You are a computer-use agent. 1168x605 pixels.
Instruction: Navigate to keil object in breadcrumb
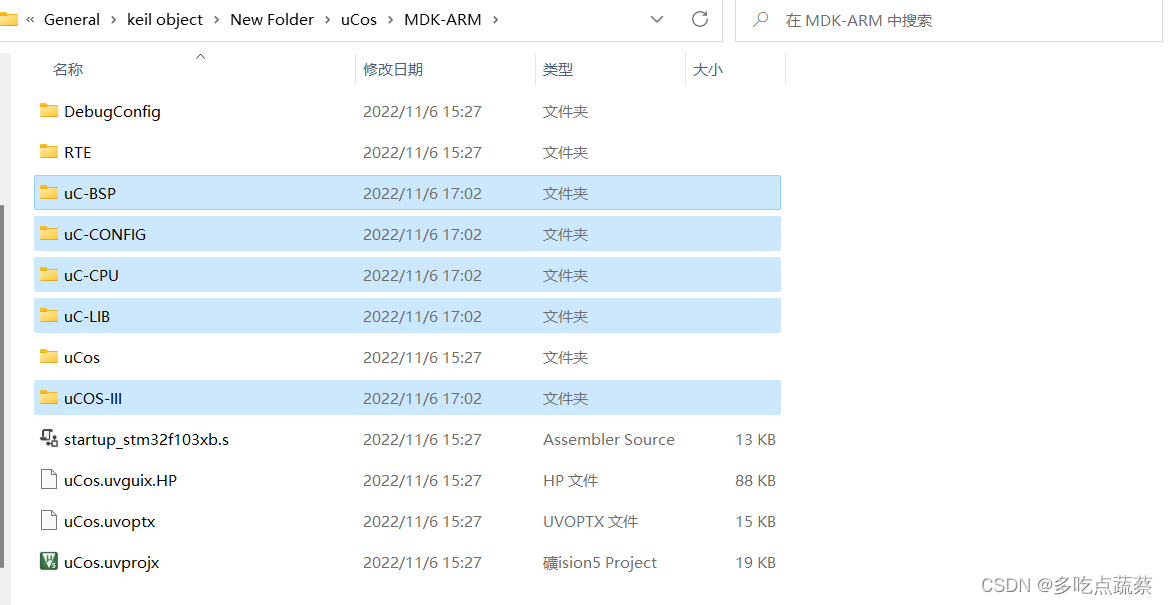pyautogui.click(x=165, y=19)
